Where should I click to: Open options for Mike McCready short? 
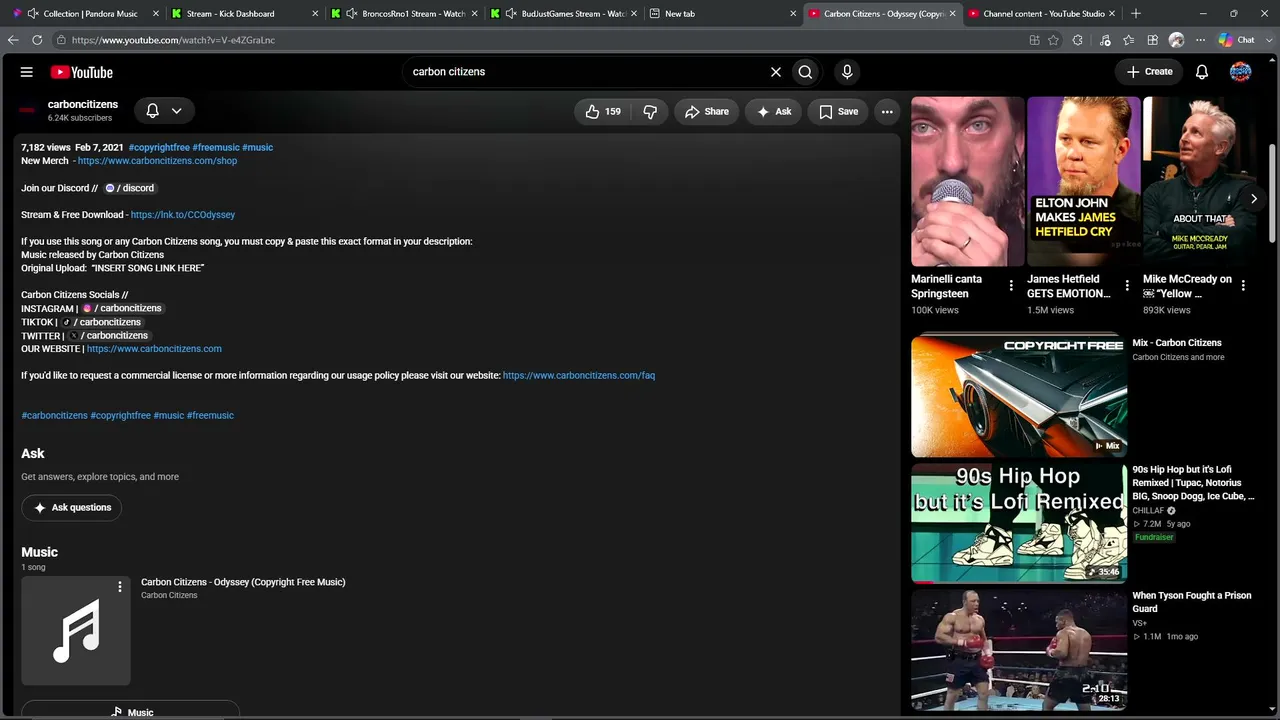point(1243,286)
